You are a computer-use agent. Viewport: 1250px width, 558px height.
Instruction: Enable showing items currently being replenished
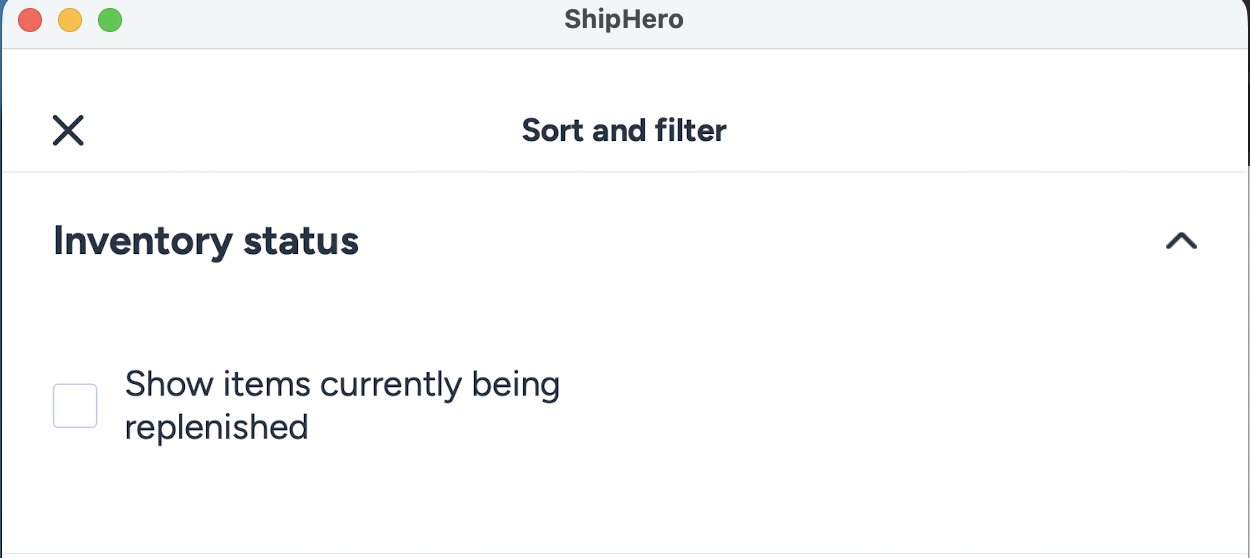pyautogui.click(x=75, y=406)
